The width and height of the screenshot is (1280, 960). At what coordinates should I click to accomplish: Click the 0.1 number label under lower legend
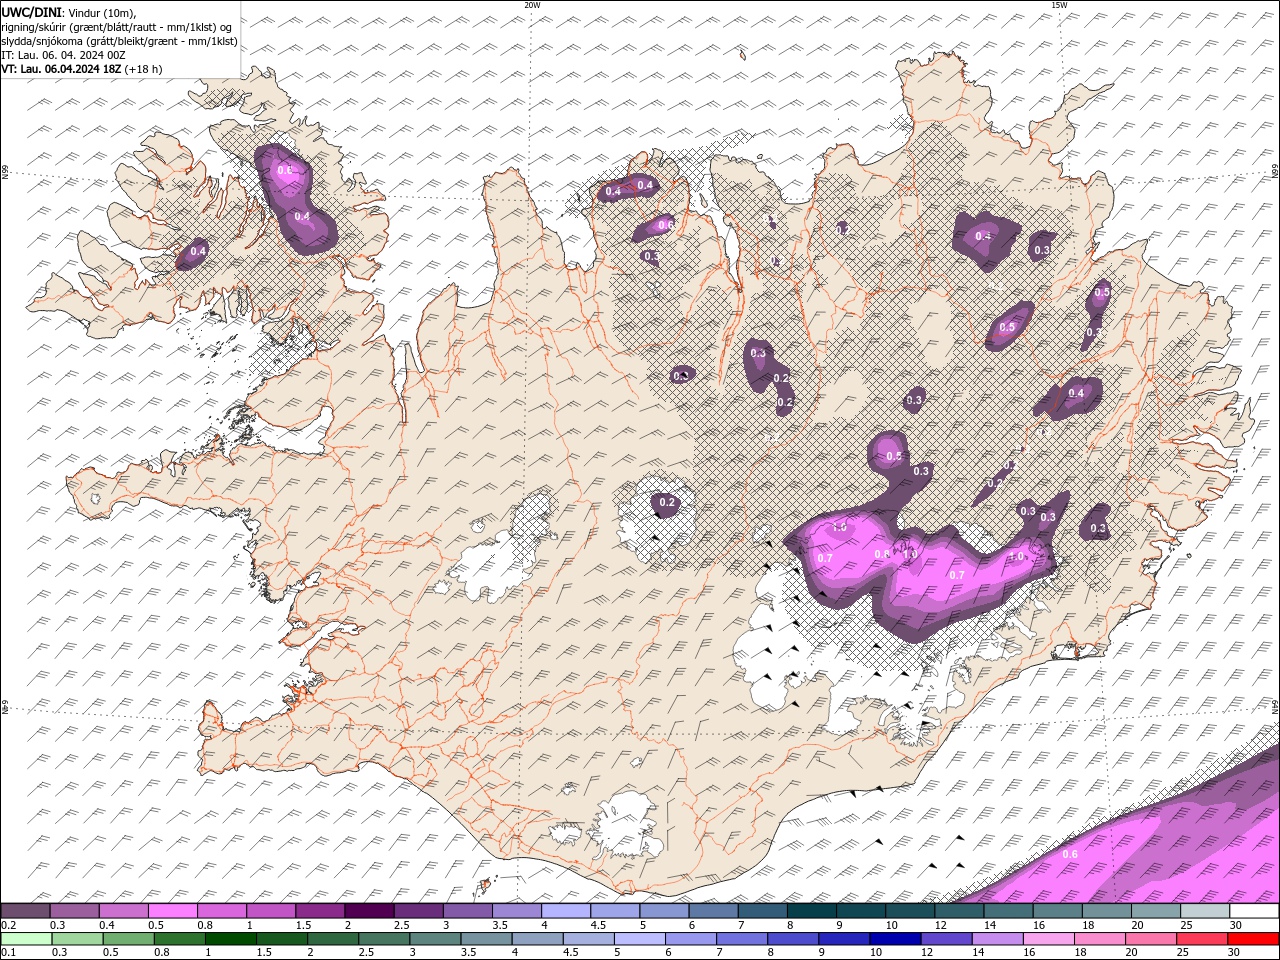8,952
